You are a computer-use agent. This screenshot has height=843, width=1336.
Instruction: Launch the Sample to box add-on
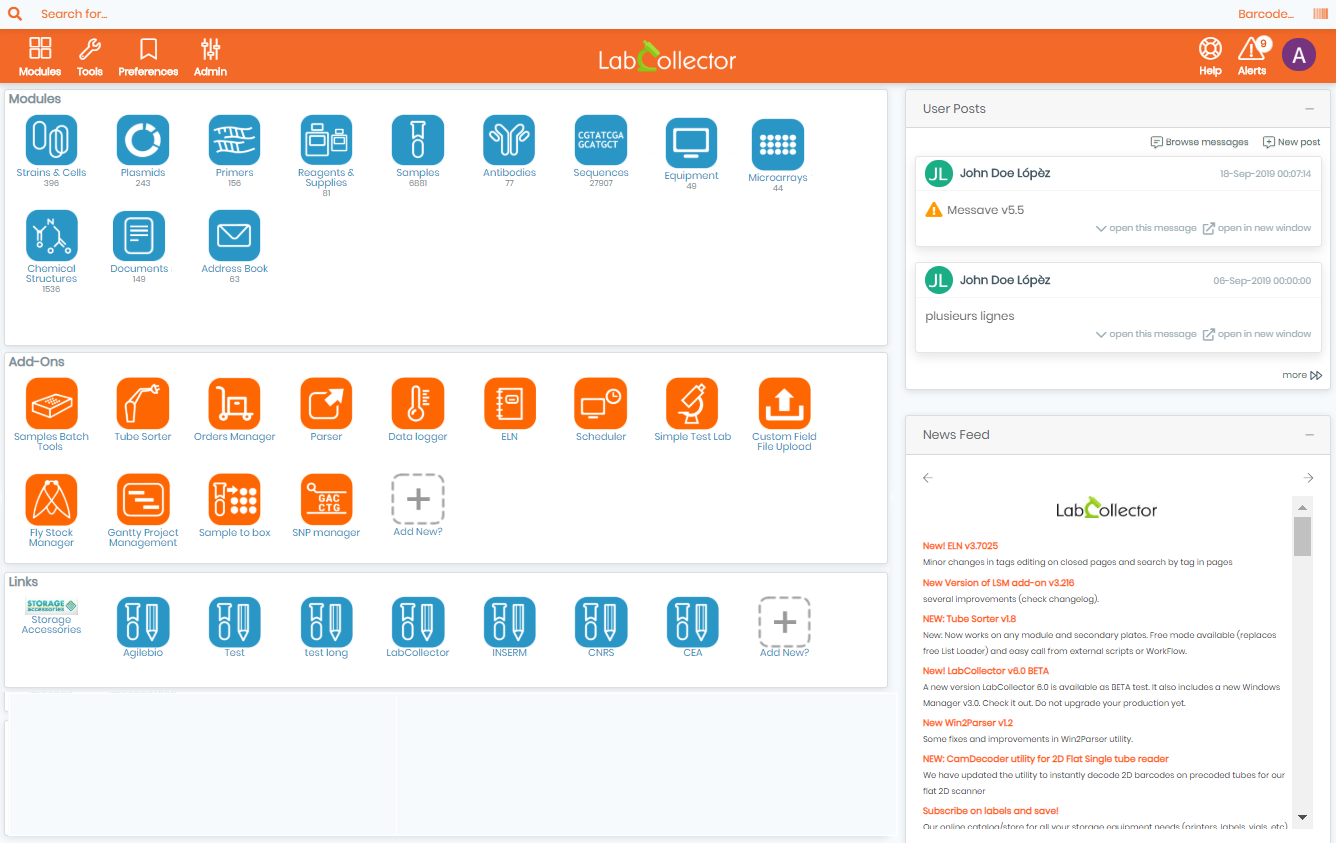point(234,500)
